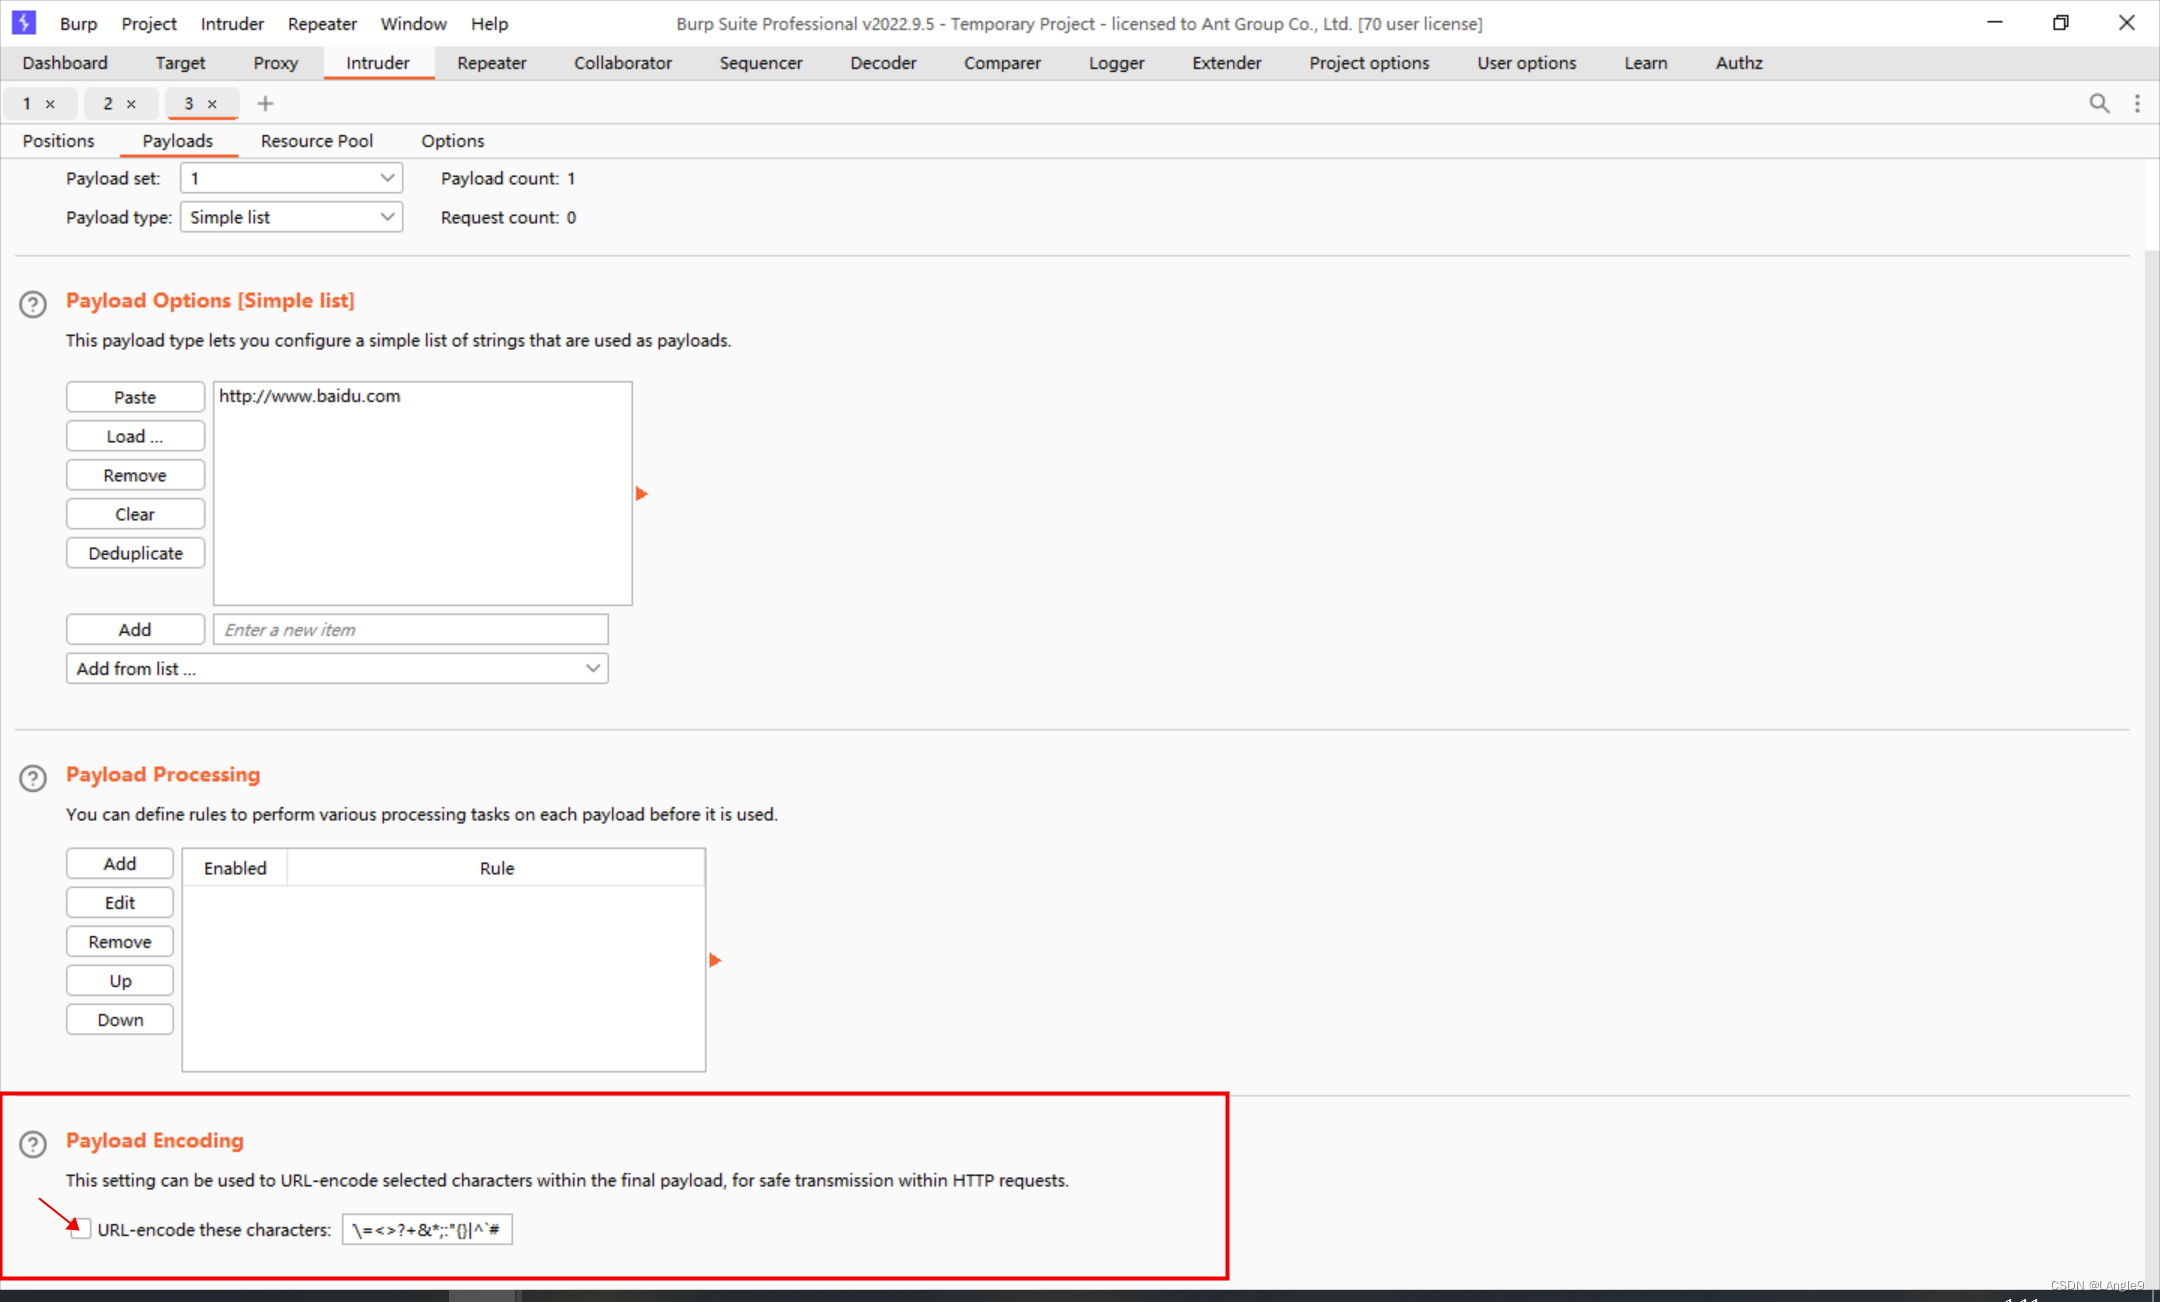The image size is (2160, 1302).
Task: Add a new Intruder tab with plus icon
Action: (x=265, y=103)
